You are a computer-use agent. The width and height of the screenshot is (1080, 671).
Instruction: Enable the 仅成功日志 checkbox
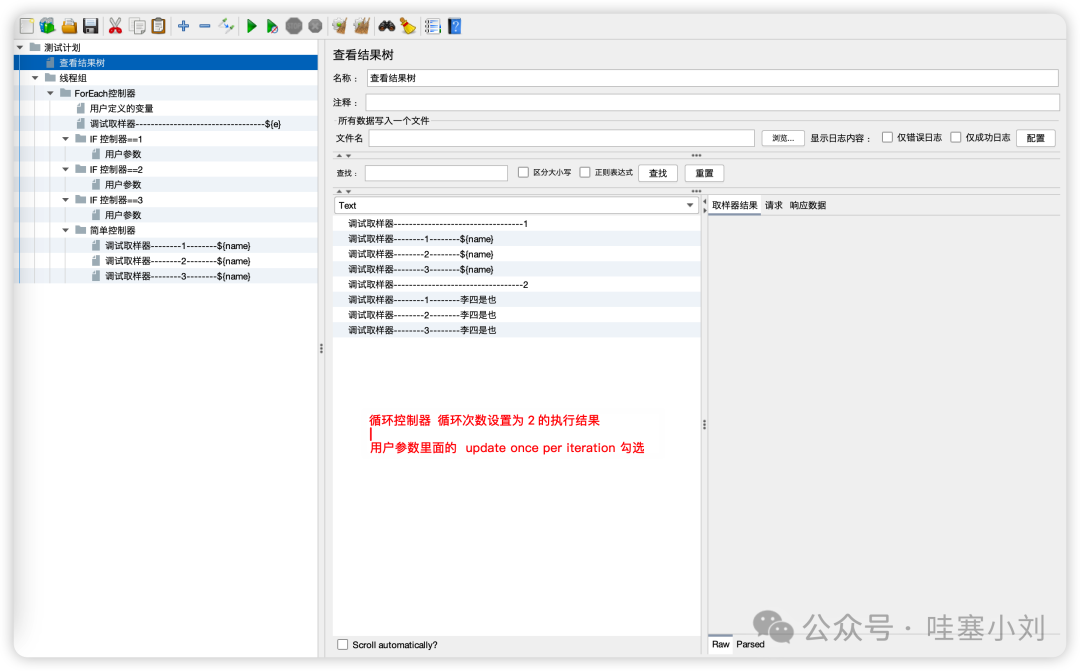pos(955,137)
